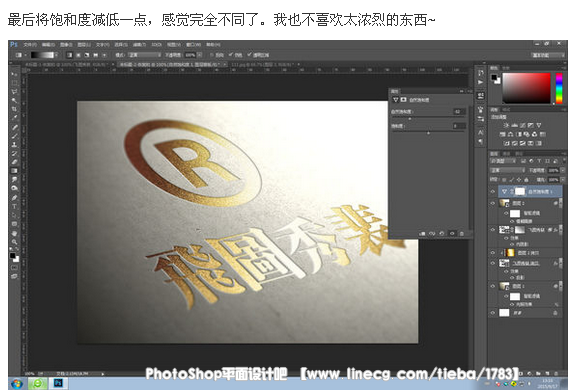Add a Brightness/Contrast adjustment from Adjustments panel
Viewport: 569px width, 391px height.
point(506,125)
